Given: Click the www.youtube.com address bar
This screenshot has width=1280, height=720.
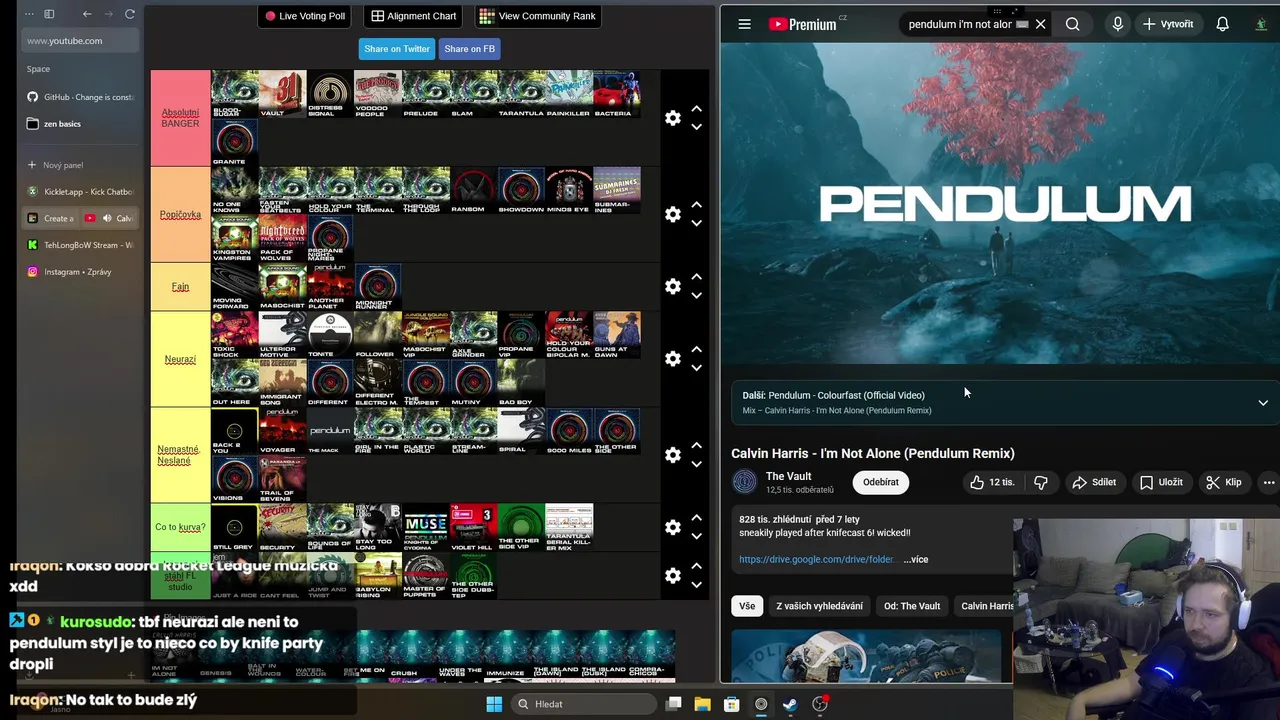Looking at the screenshot, I should [80, 41].
